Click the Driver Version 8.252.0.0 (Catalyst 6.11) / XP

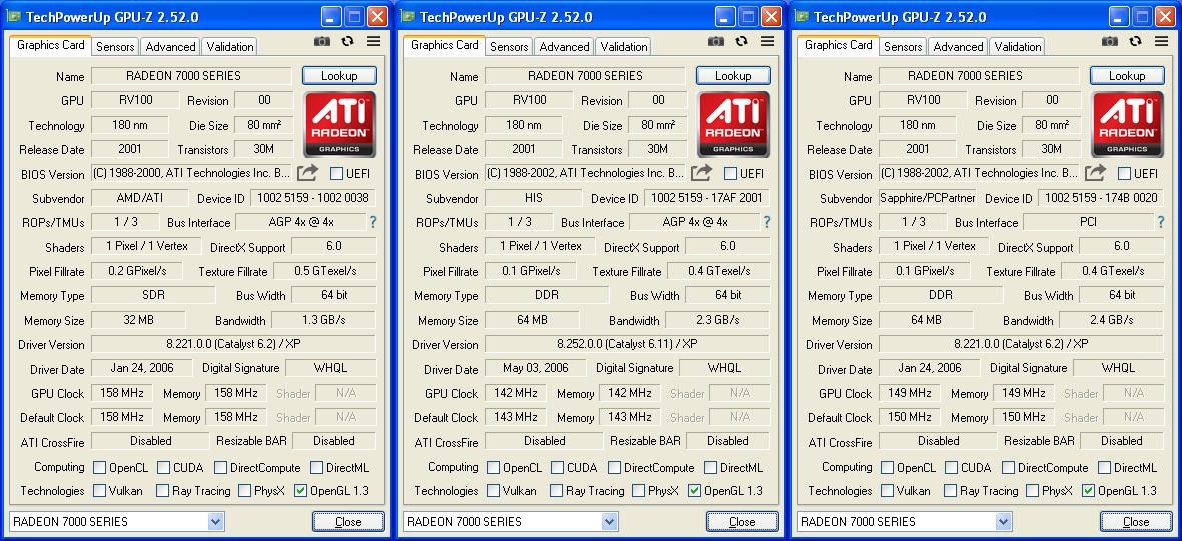pos(627,344)
